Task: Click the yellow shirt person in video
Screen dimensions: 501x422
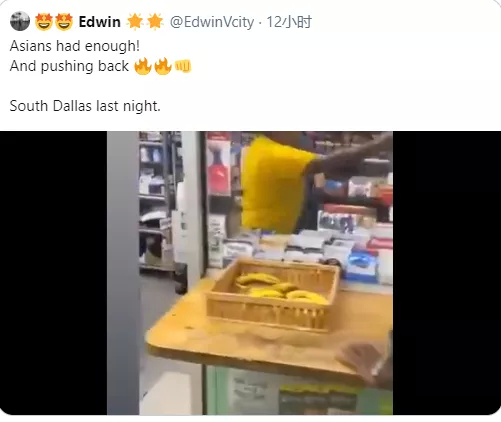Action: 277,183
